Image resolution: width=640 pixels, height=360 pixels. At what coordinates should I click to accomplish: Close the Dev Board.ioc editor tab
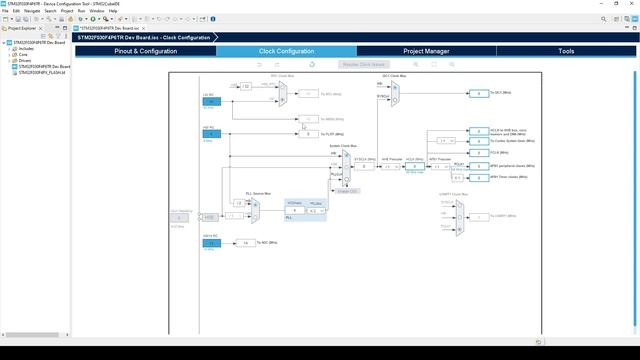(x=144, y=28)
